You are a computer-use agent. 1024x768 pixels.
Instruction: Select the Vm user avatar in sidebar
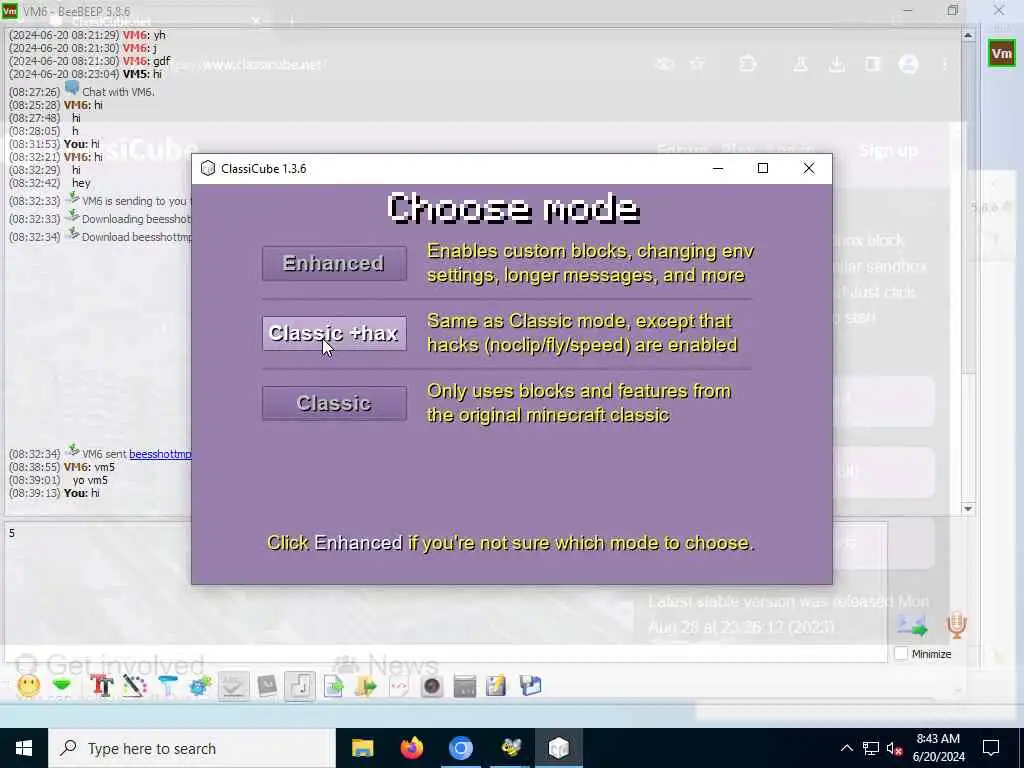click(1001, 54)
